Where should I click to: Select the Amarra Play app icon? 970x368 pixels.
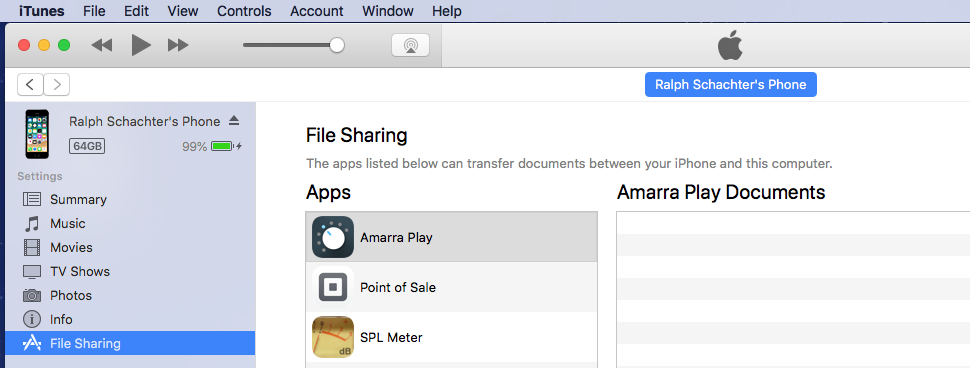[333, 237]
